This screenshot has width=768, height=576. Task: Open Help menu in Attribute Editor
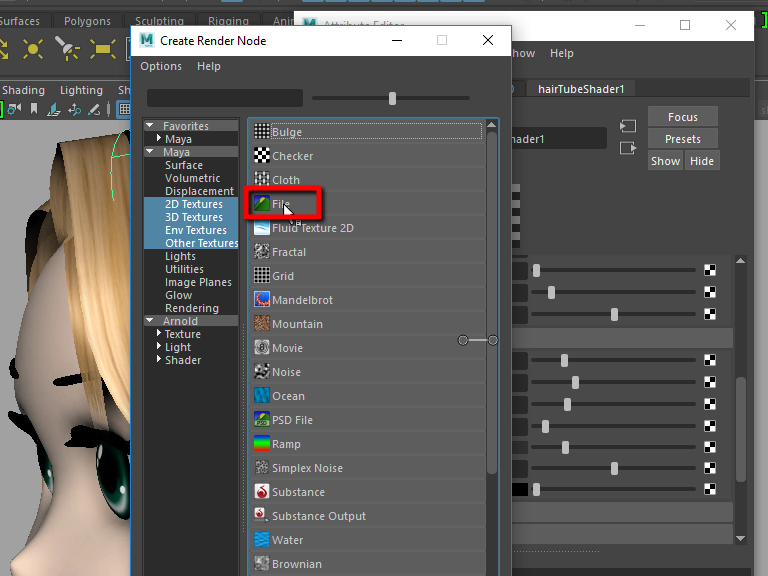coord(561,53)
